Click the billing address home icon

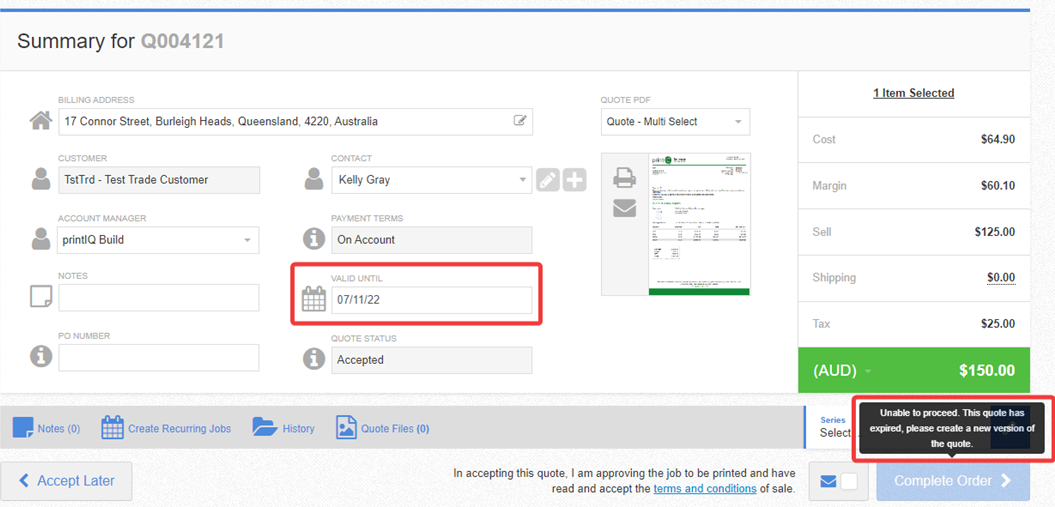(41, 122)
